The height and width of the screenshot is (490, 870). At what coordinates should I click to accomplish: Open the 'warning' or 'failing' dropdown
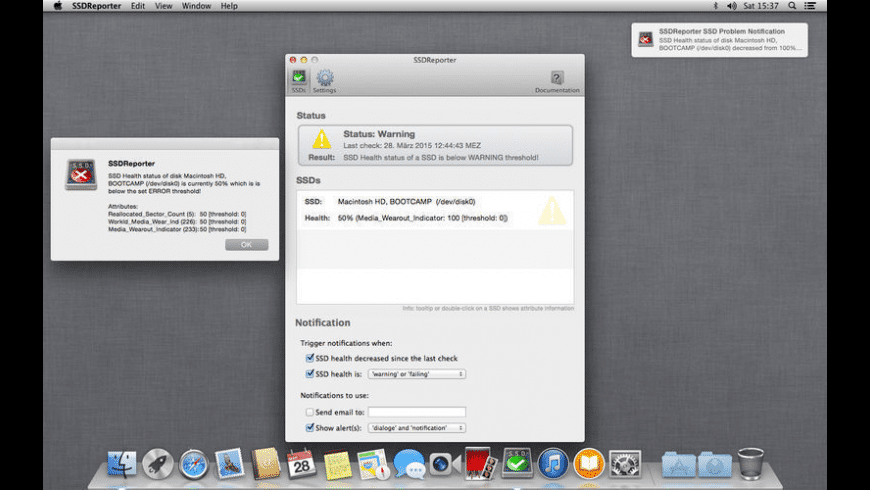click(417, 374)
